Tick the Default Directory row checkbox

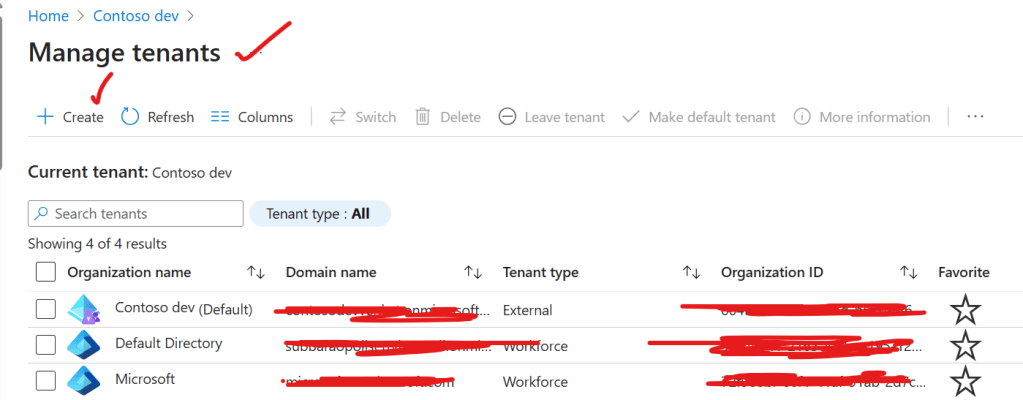click(46, 345)
